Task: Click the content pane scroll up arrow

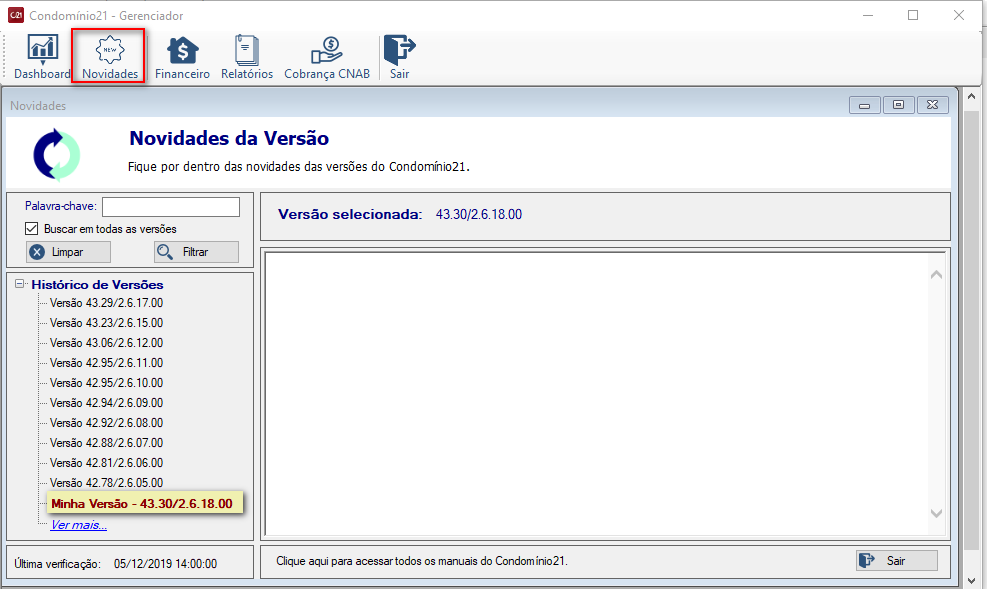Action: coord(936,274)
